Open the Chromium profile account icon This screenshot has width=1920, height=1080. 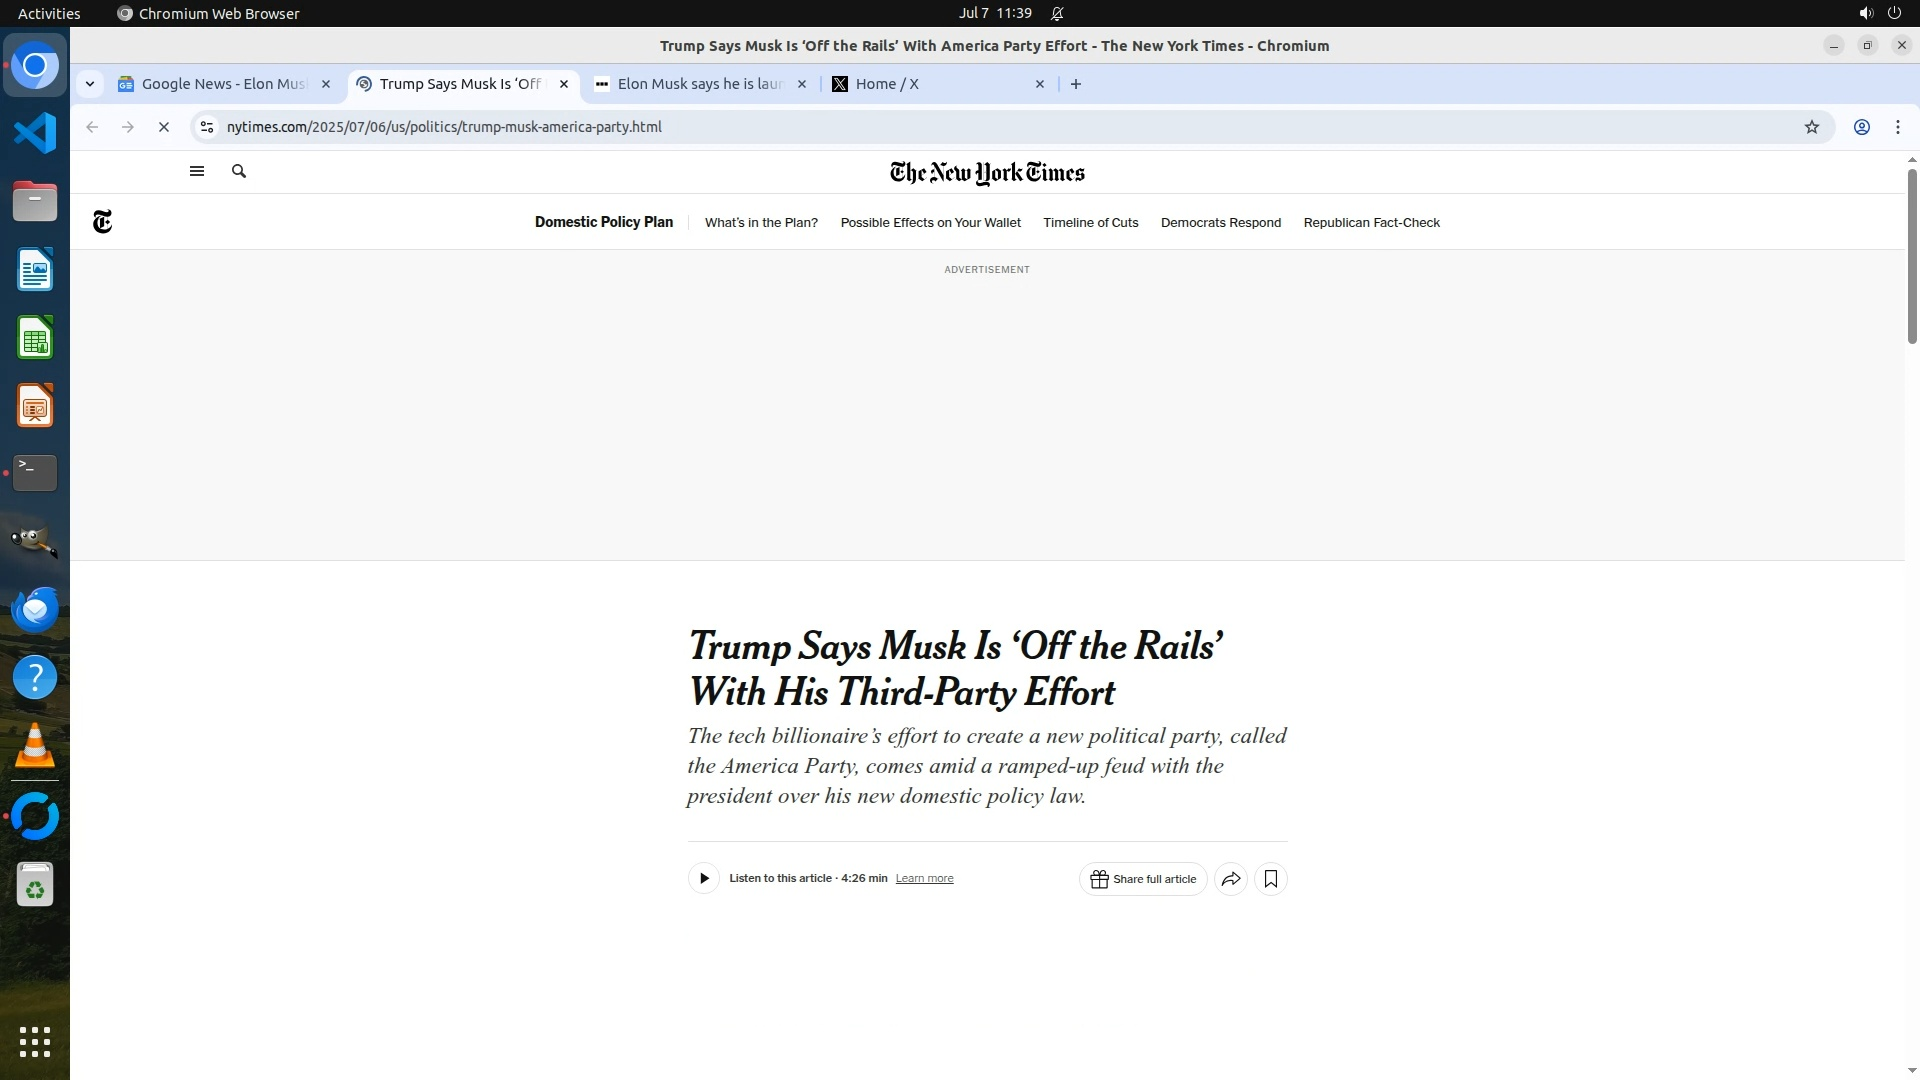1862,127
